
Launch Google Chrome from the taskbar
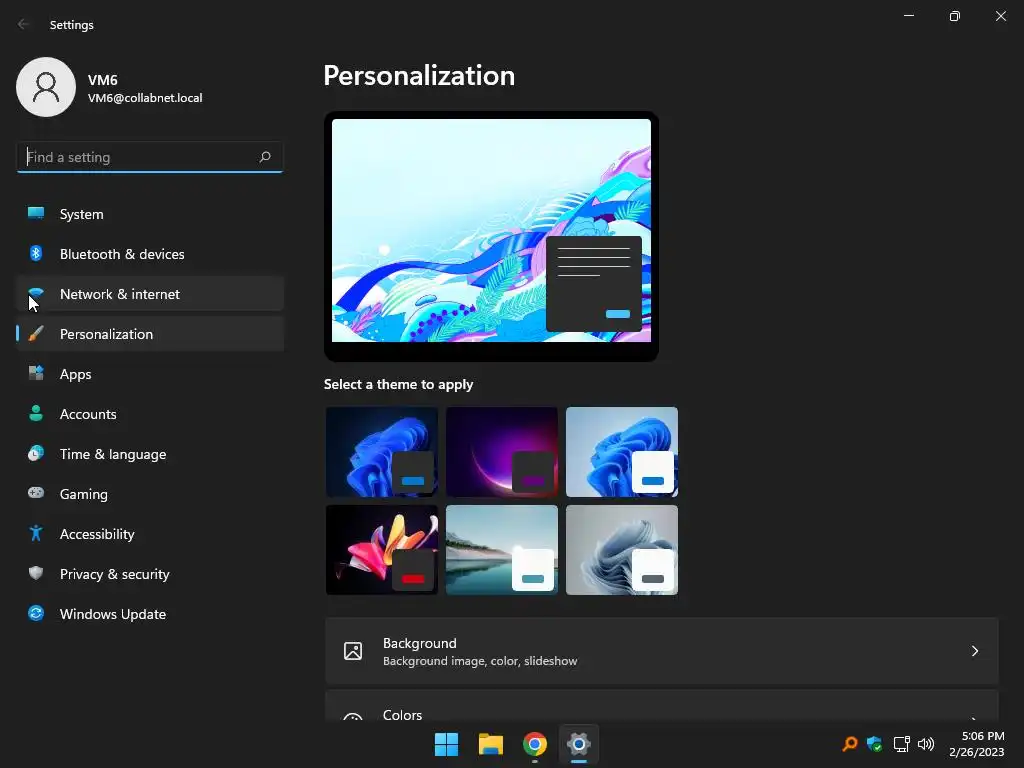point(535,744)
